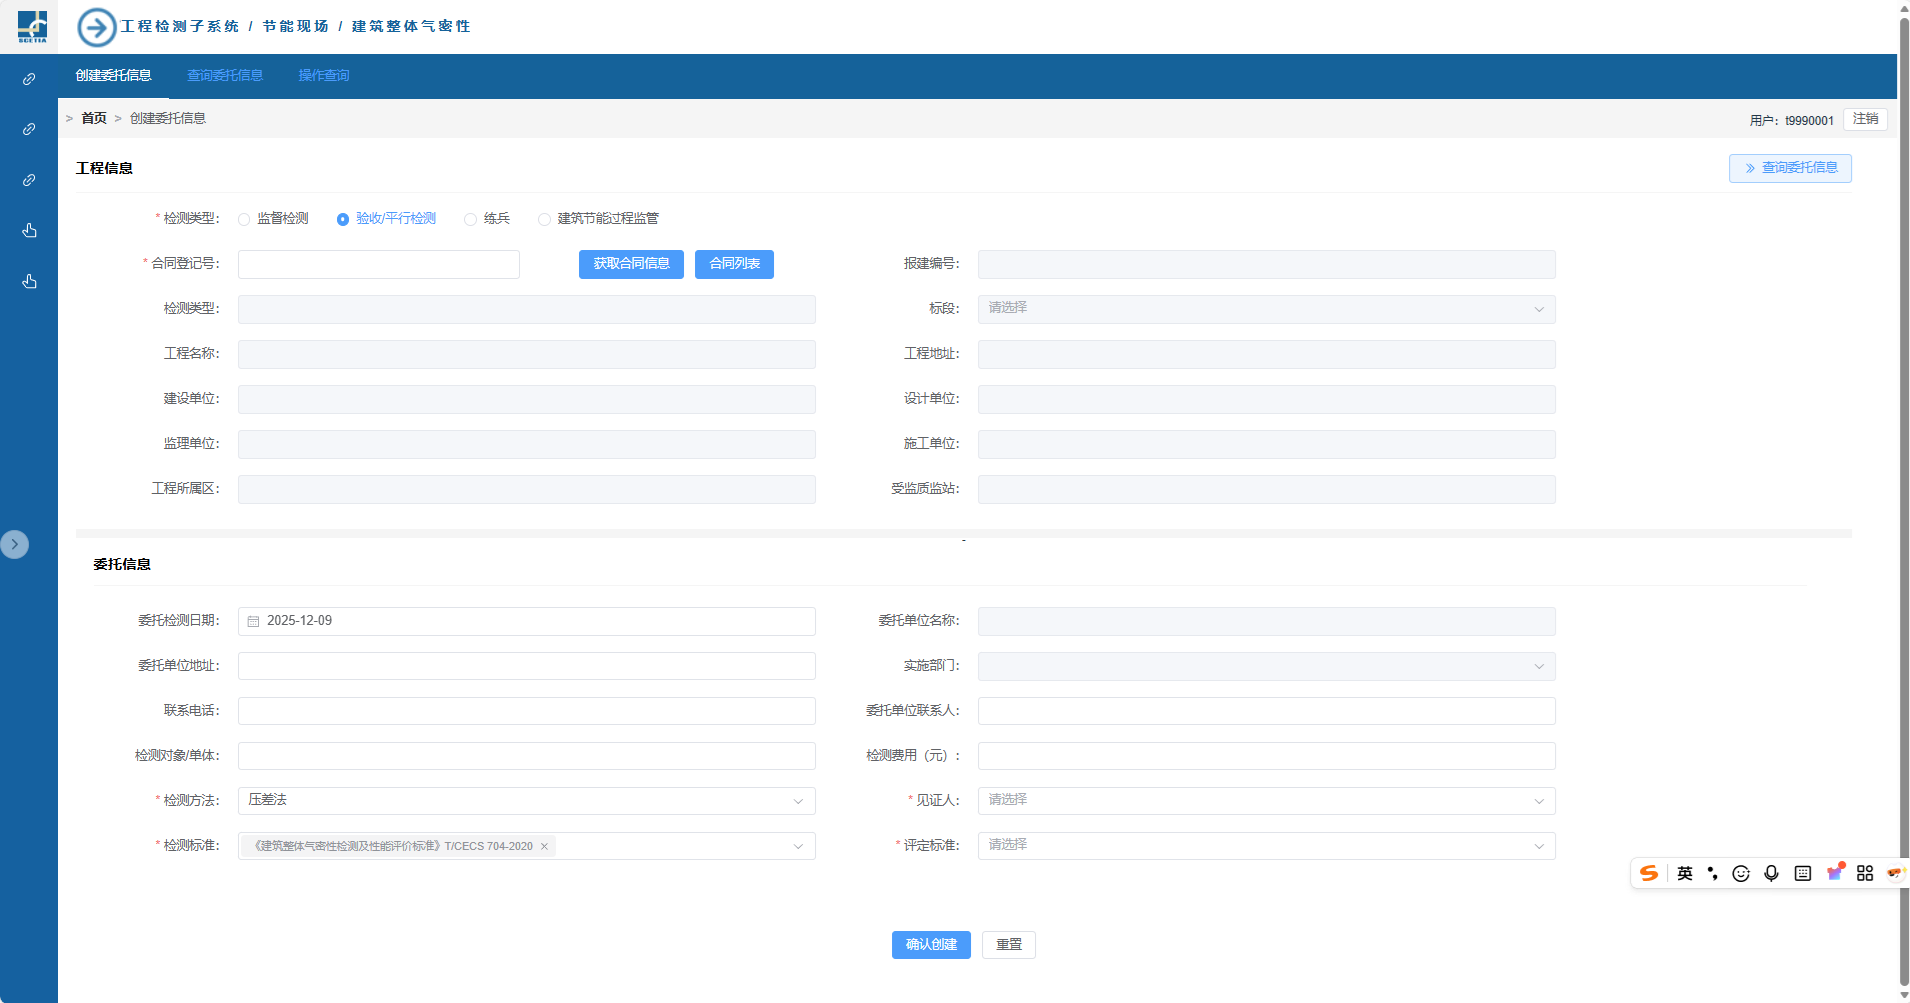Image resolution: width=1910 pixels, height=1003 pixels.
Task: Open the 评定标准 dropdown list
Action: click(x=1265, y=846)
